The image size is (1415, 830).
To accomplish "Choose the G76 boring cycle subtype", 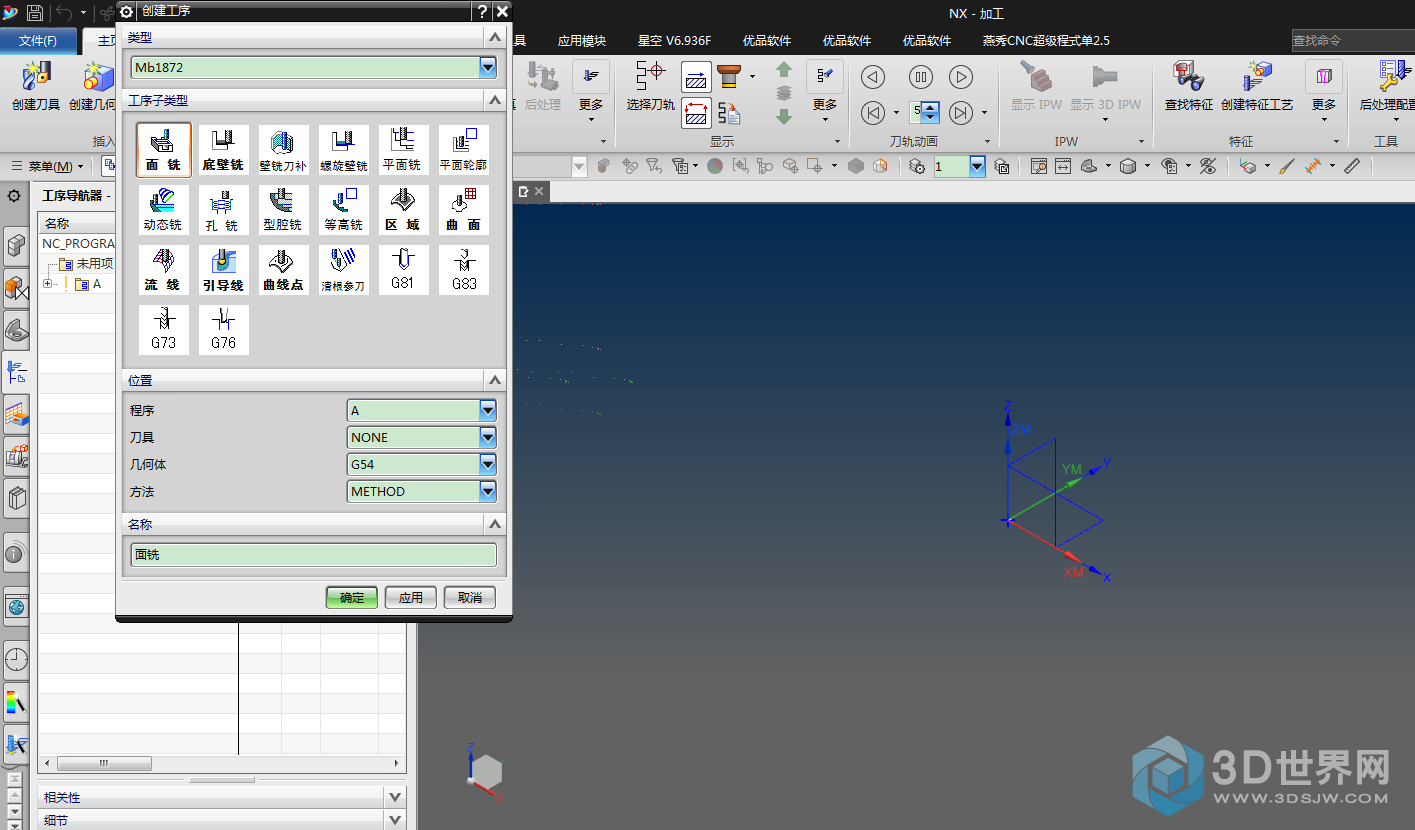I will click(224, 330).
